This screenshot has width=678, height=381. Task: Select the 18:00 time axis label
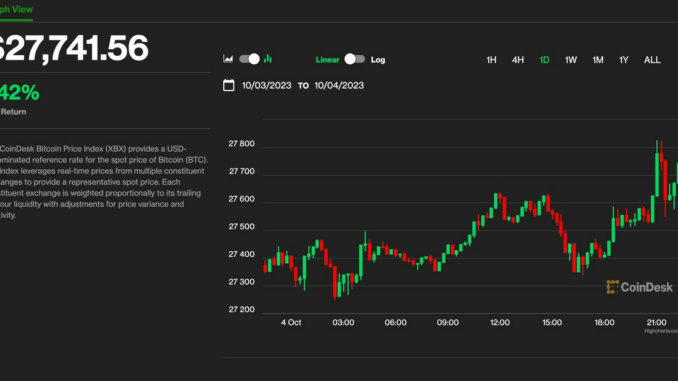[604, 323]
